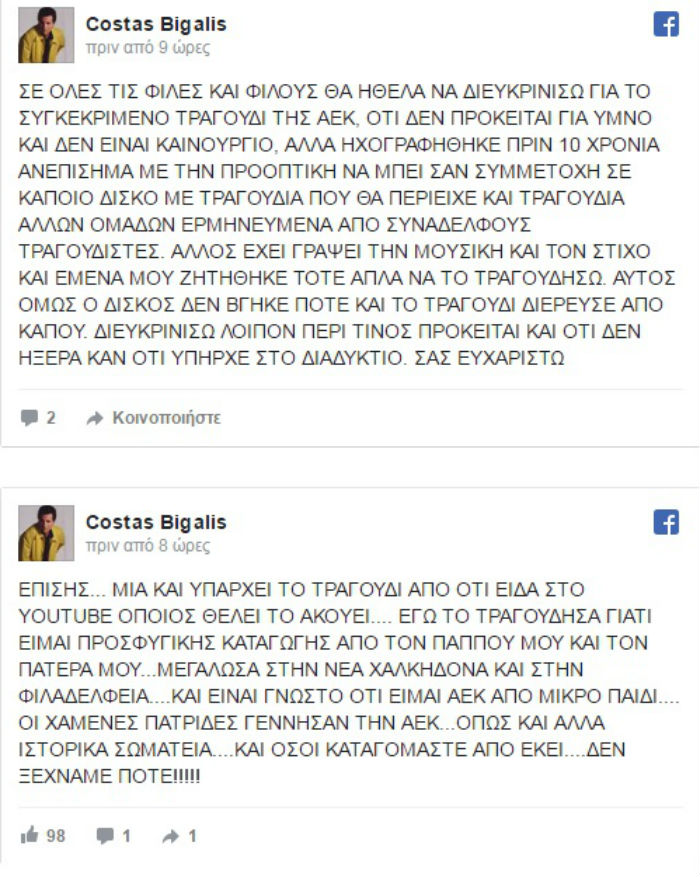Open Costas Bigalis name link, first post
This screenshot has width=700, height=877.
click(156, 24)
